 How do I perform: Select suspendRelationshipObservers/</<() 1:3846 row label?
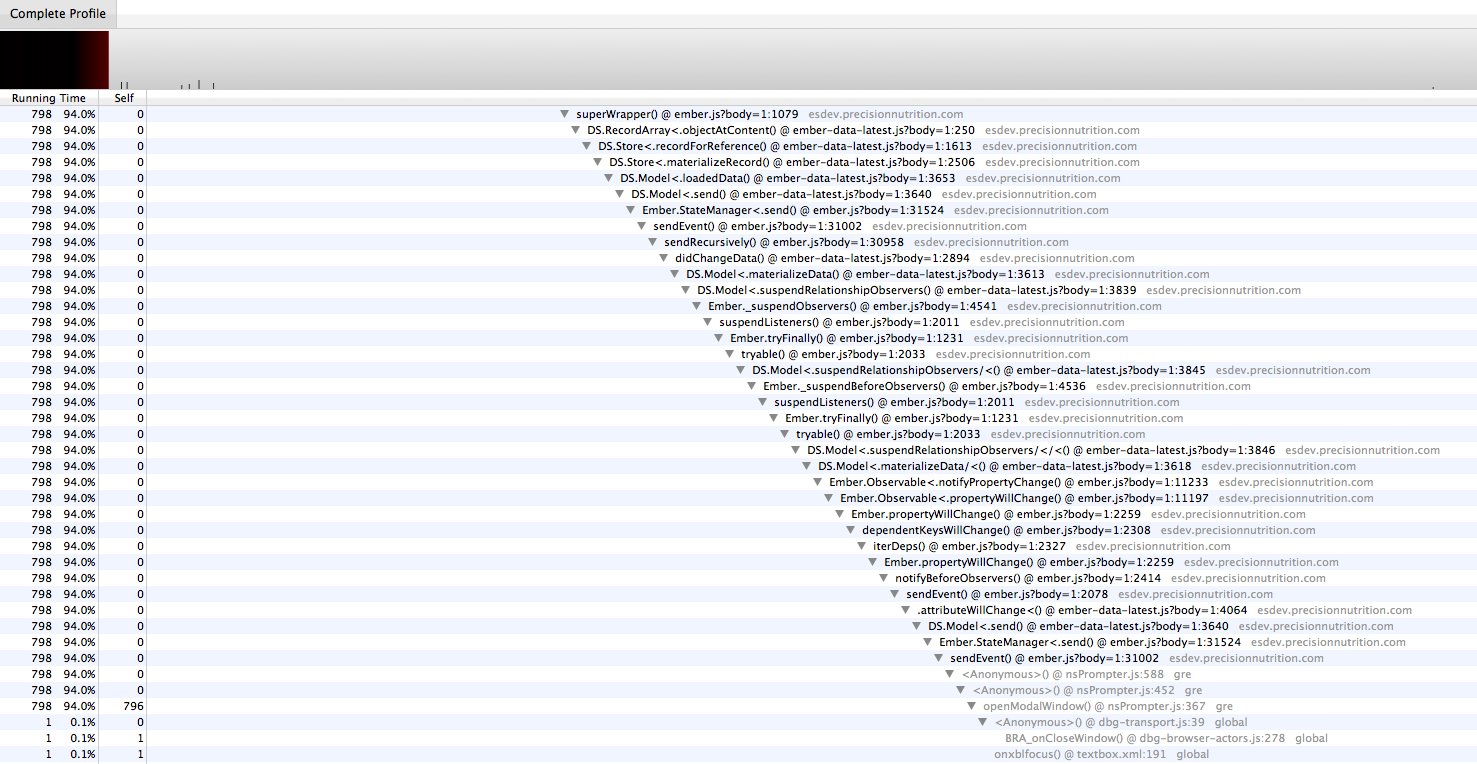point(1041,450)
